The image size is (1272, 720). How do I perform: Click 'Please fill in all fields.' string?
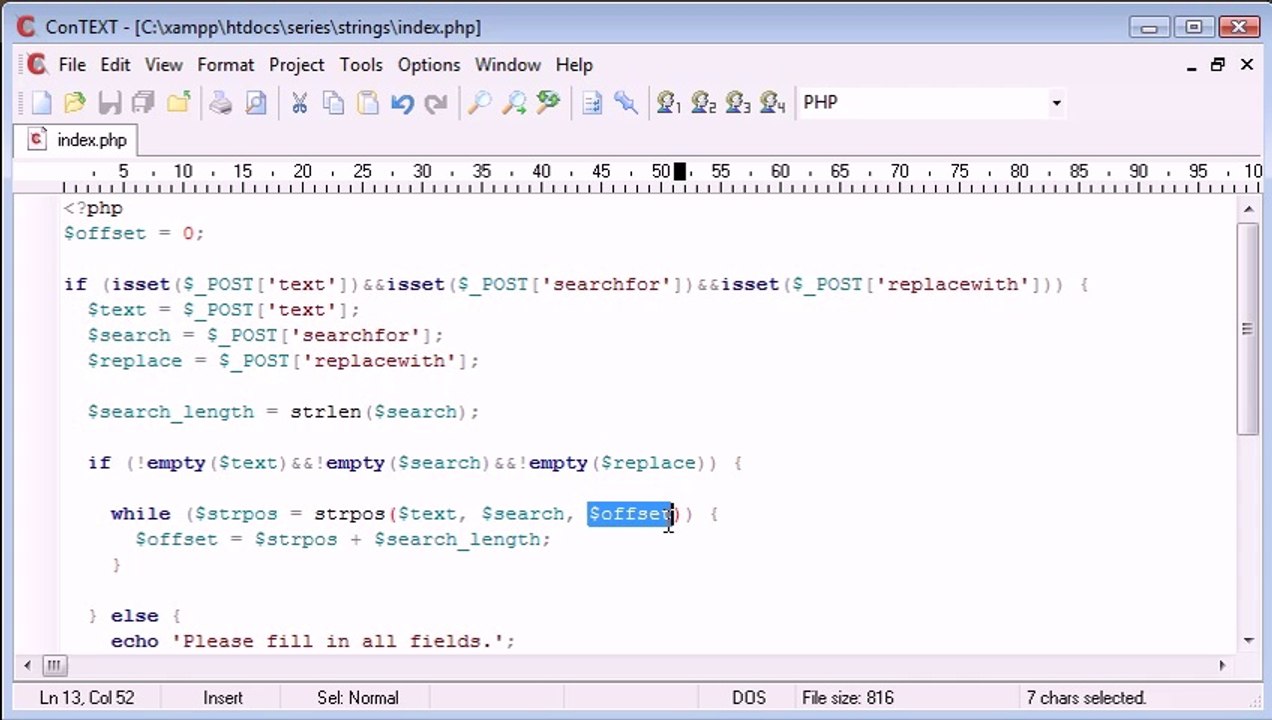(339, 641)
